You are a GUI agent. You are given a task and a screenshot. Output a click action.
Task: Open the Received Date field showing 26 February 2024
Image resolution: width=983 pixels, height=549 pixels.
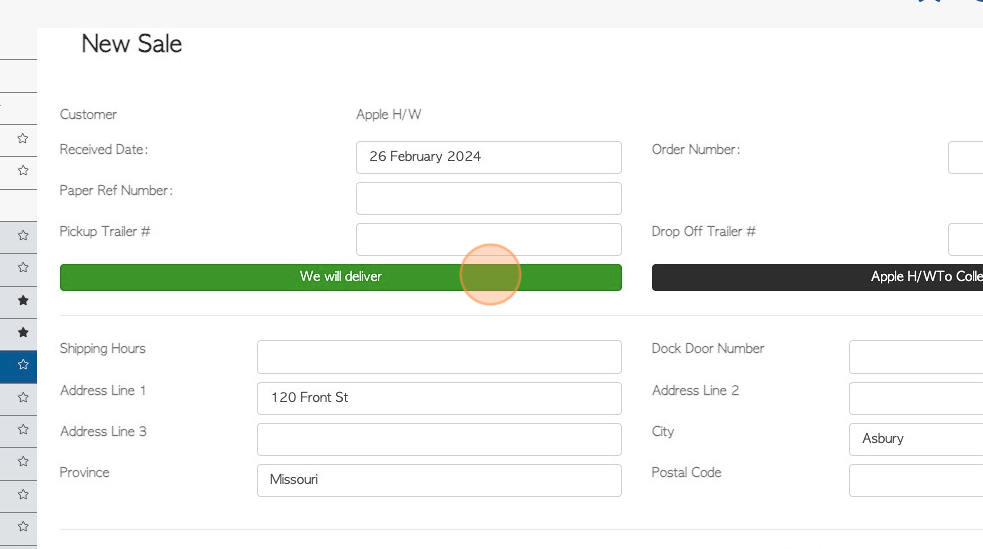488,157
